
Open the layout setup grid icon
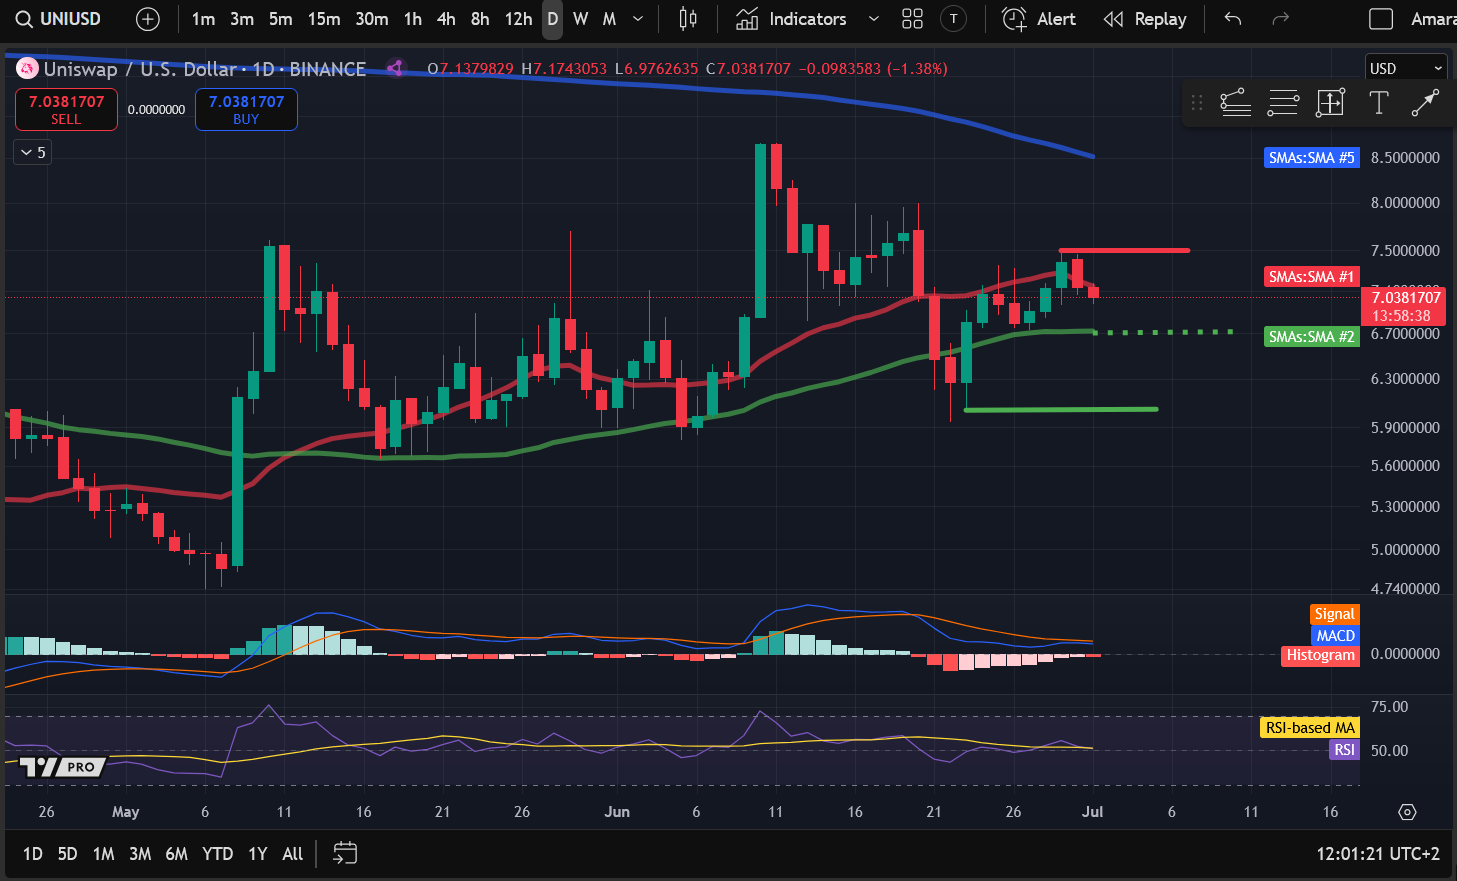(912, 19)
